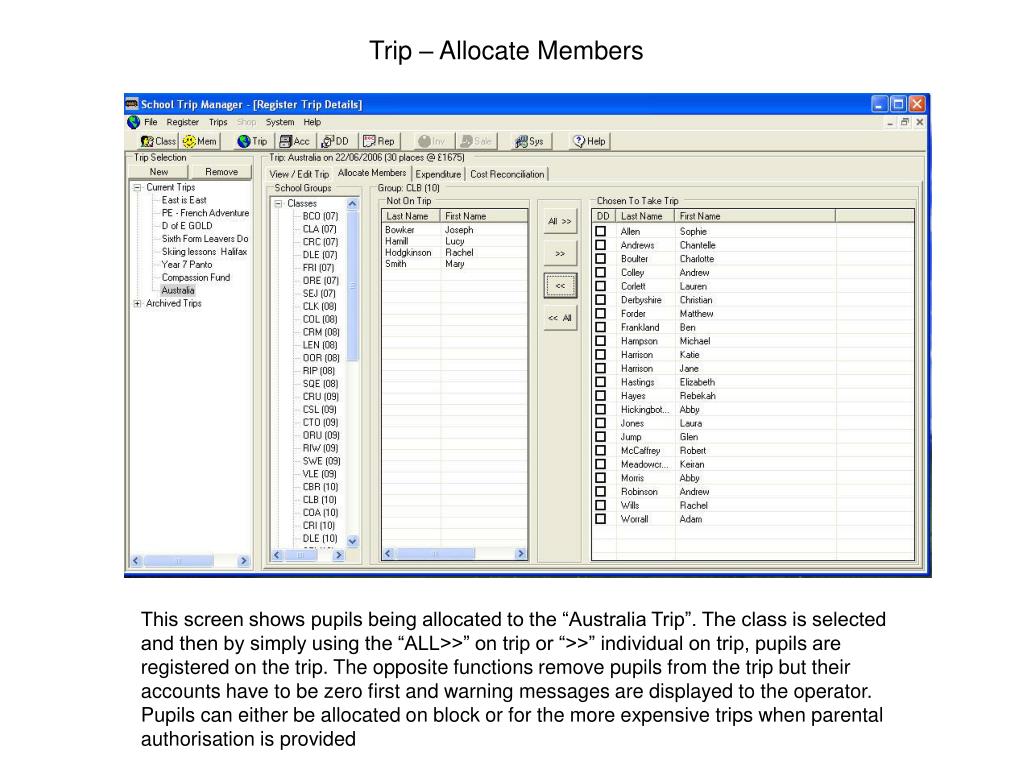Click the School Trip Manager title bar icon

[132, 104]
